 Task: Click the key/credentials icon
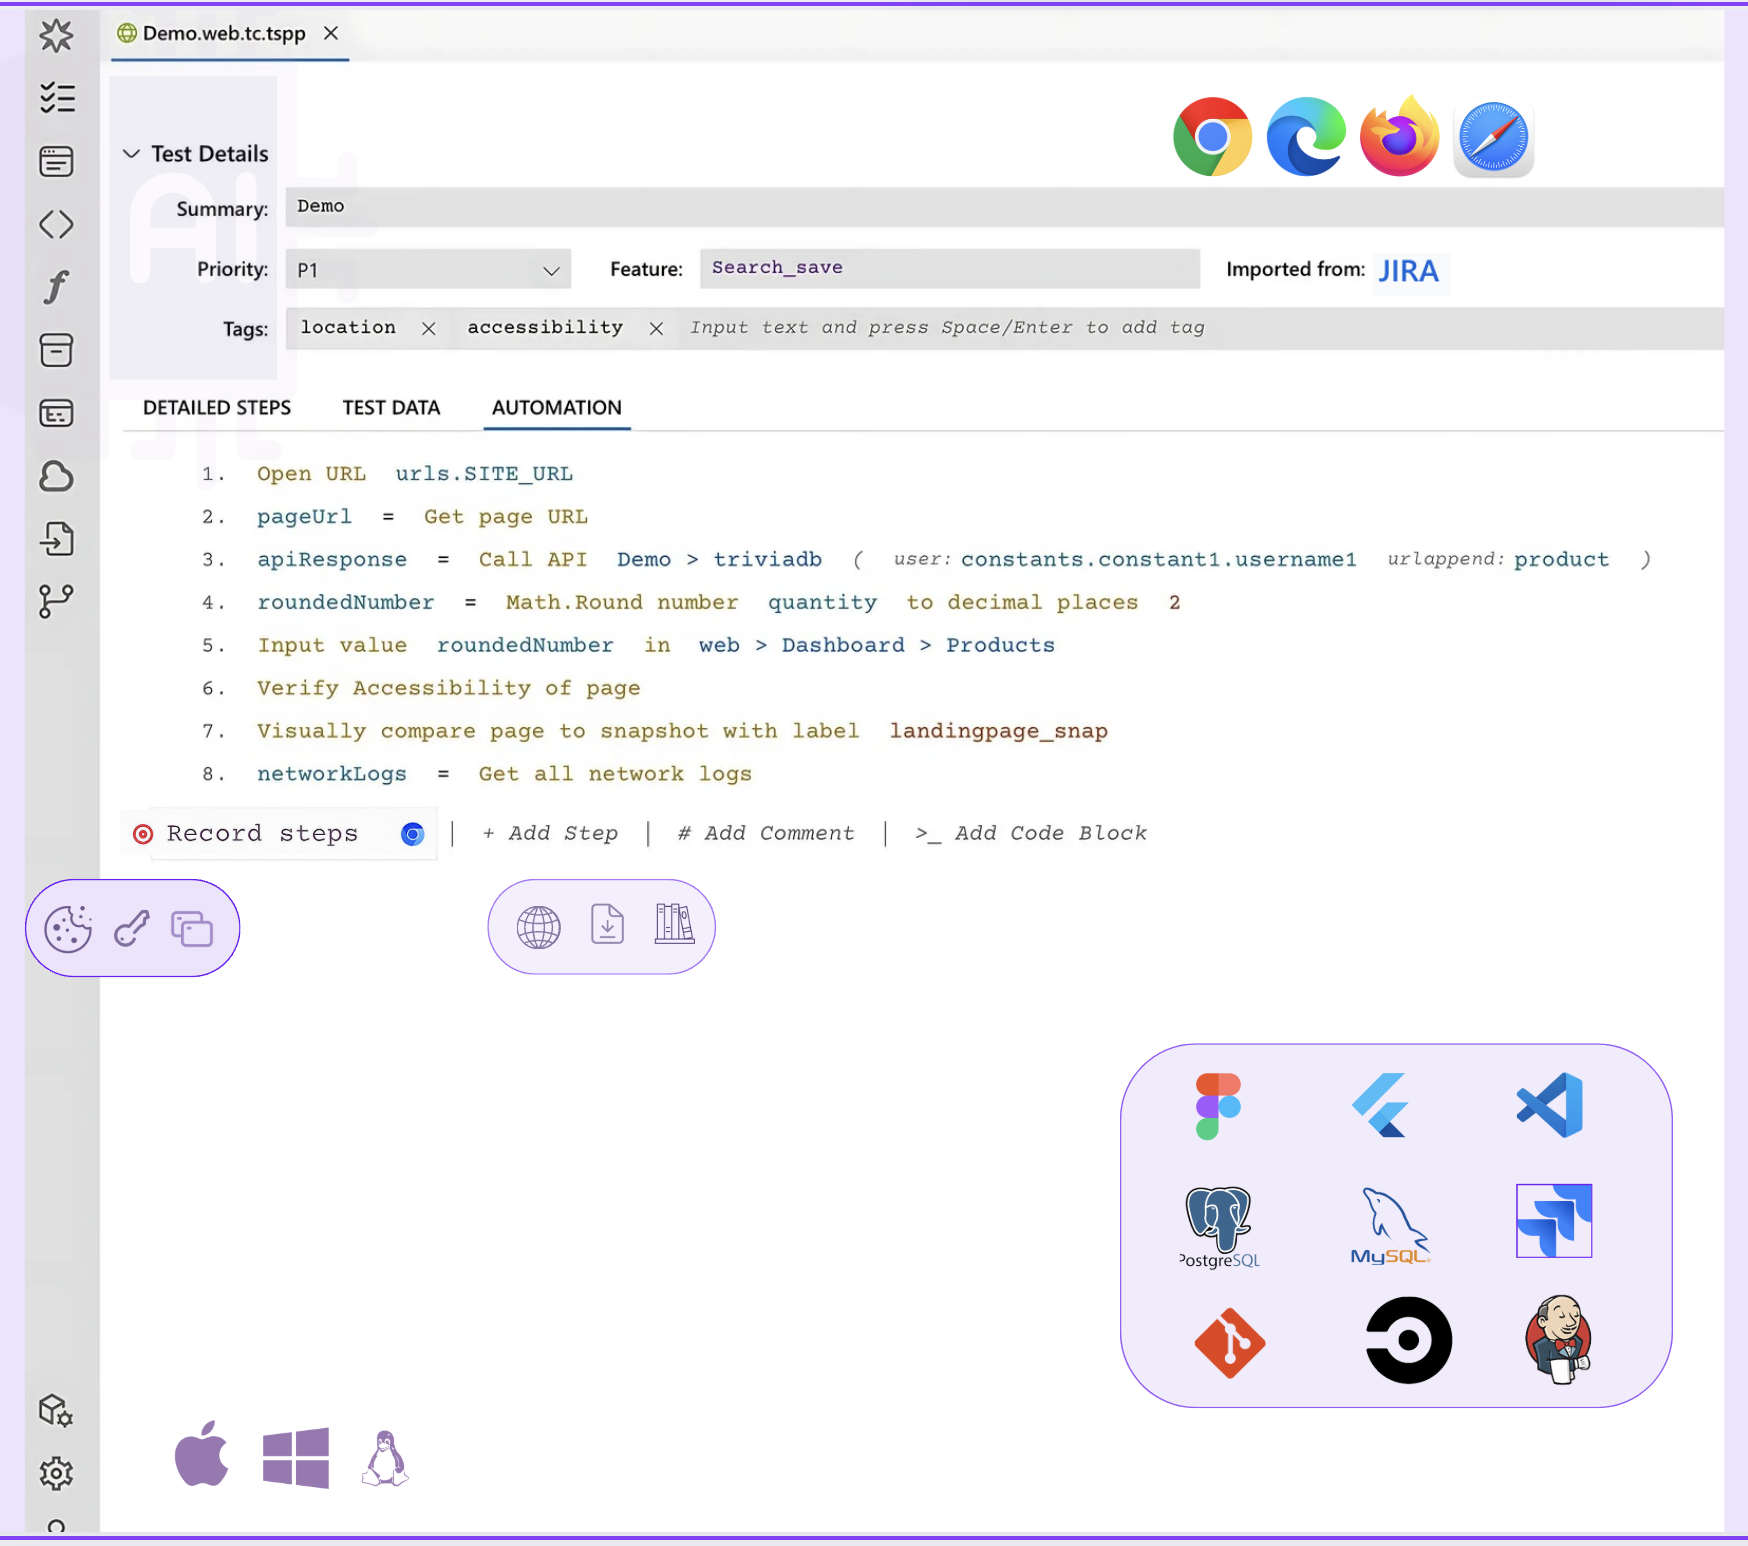point(131,927)
